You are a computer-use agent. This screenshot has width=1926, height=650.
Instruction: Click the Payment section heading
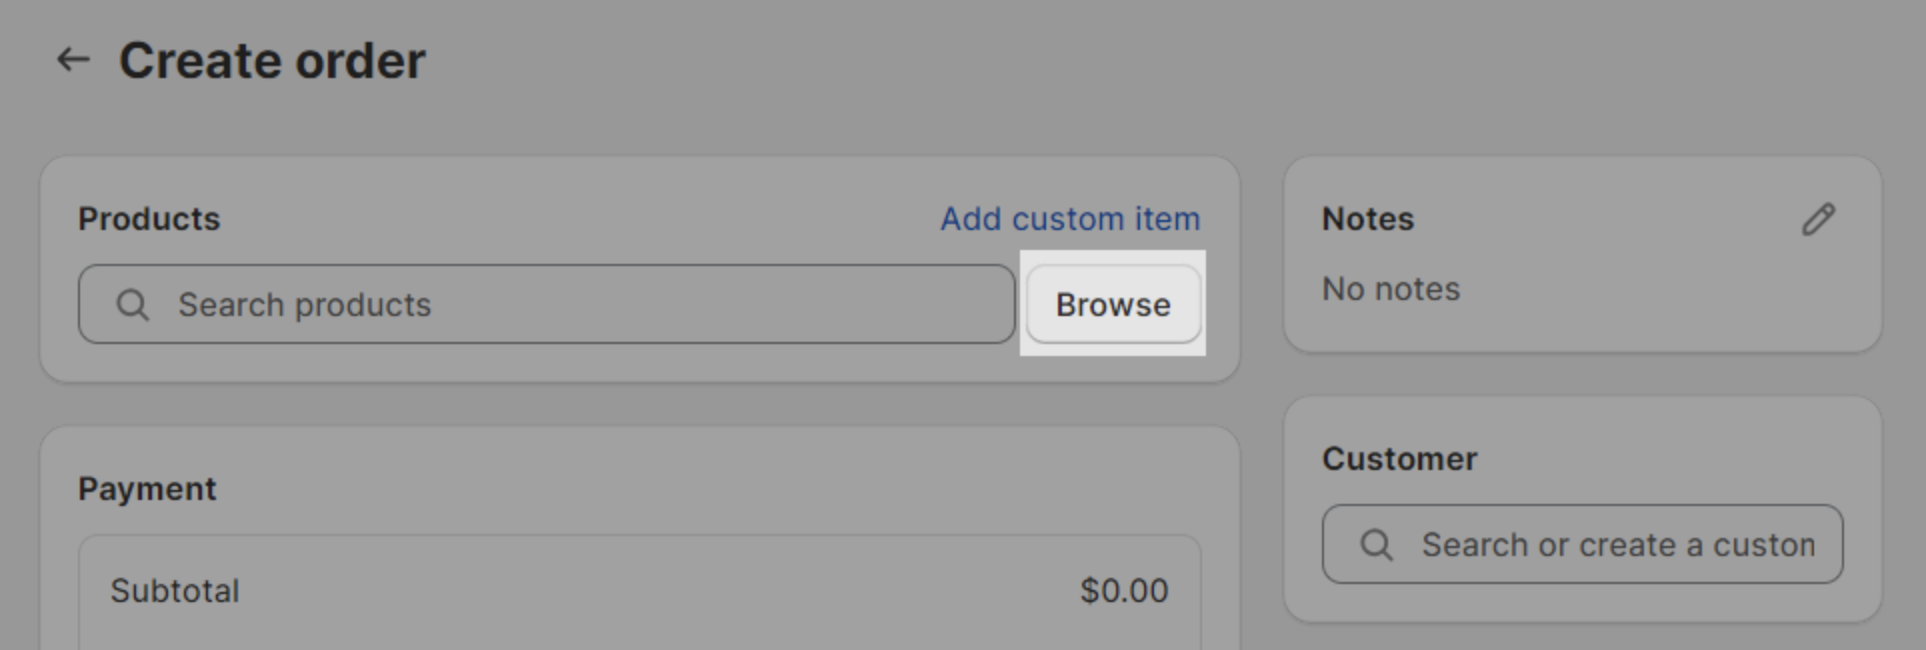point(147,488)
